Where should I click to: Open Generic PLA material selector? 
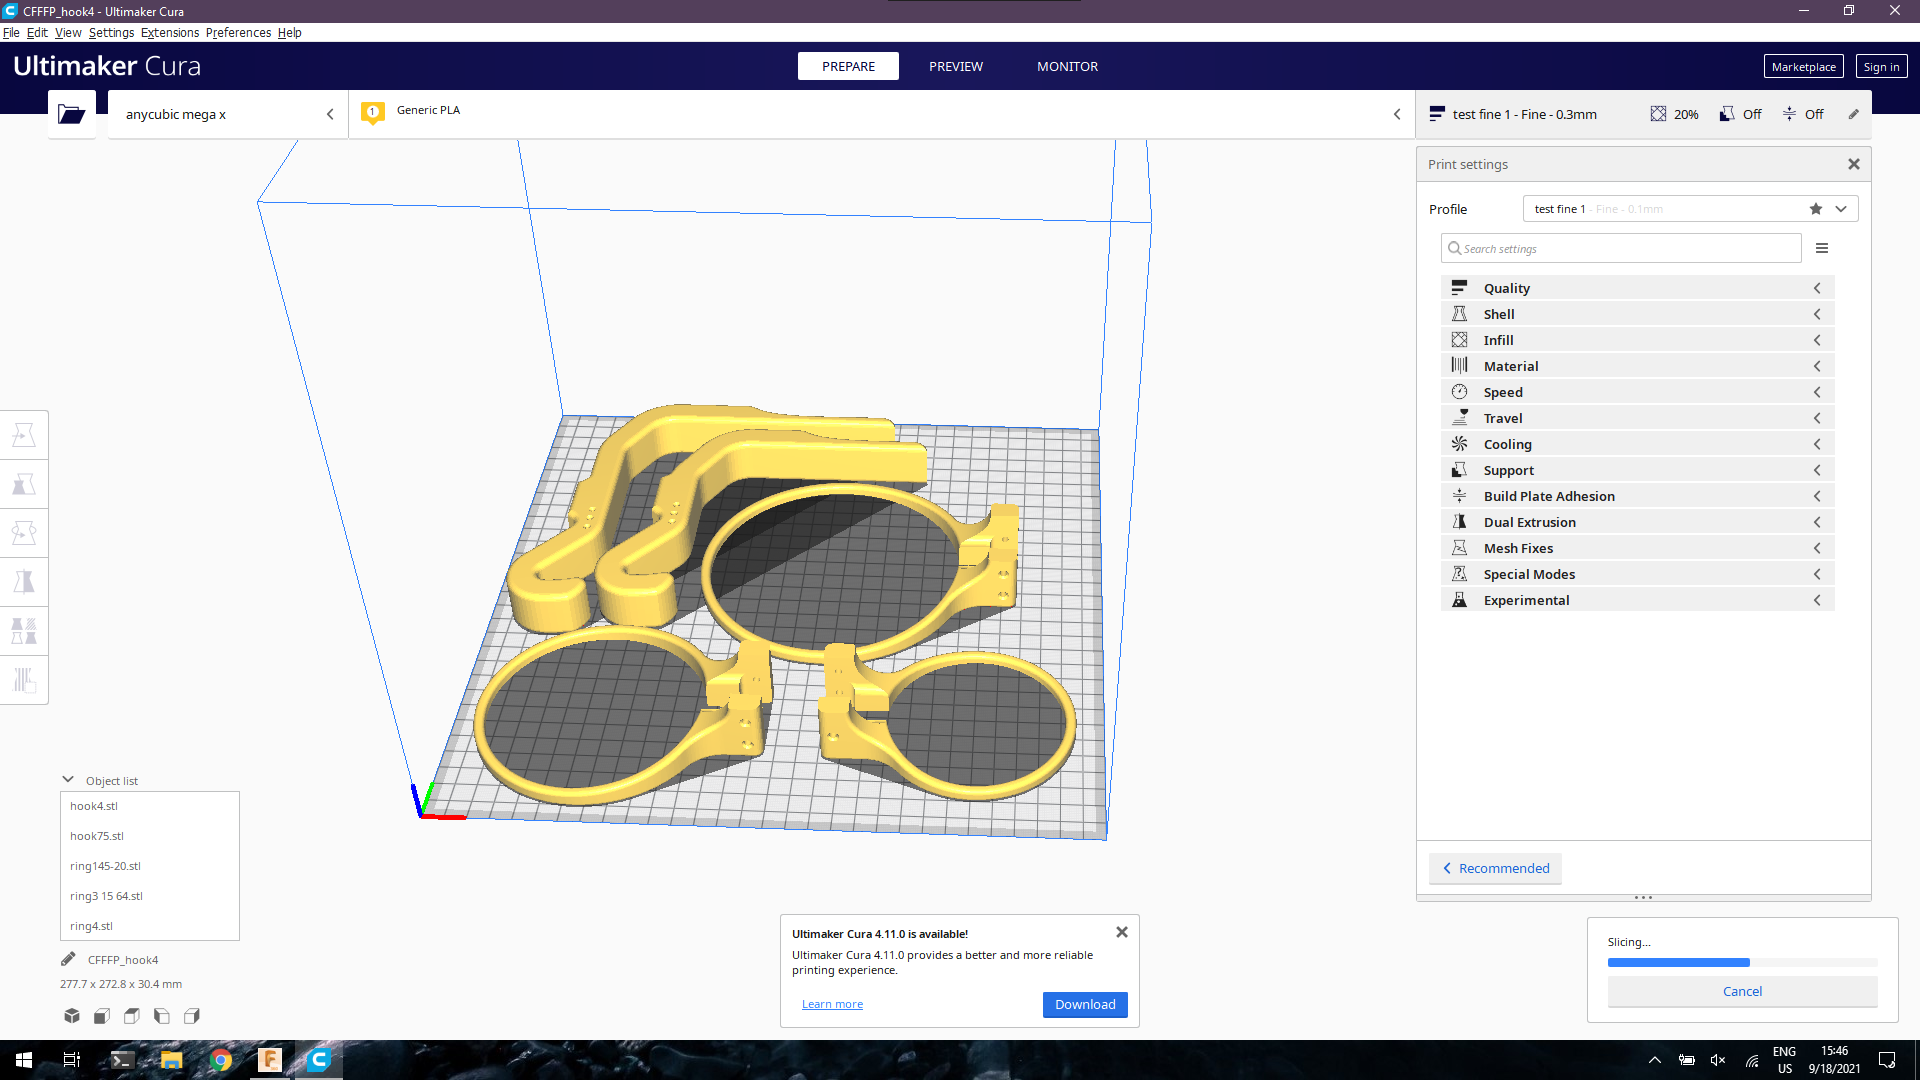(881, 114)
